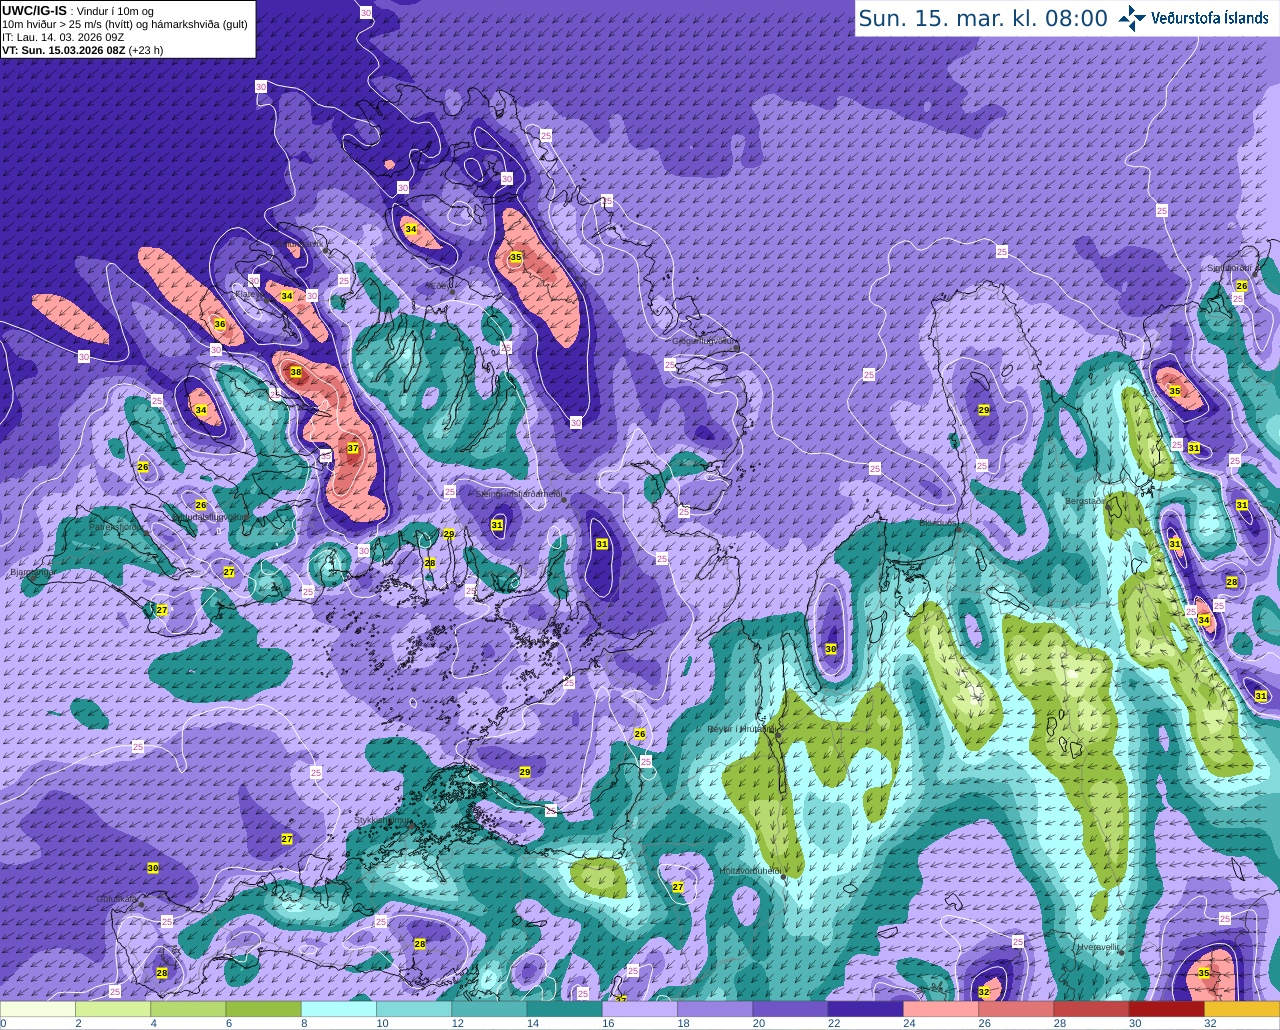Click the Steingrímsfjarðarheiði station label
Screen dimensions: 1280x1030
click(x=518, y=493)
